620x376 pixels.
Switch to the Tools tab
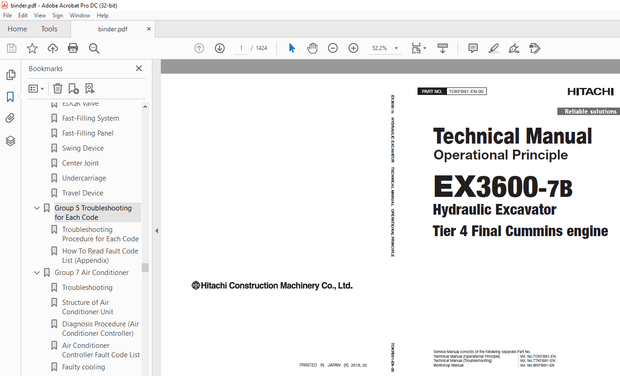(49, 29)
